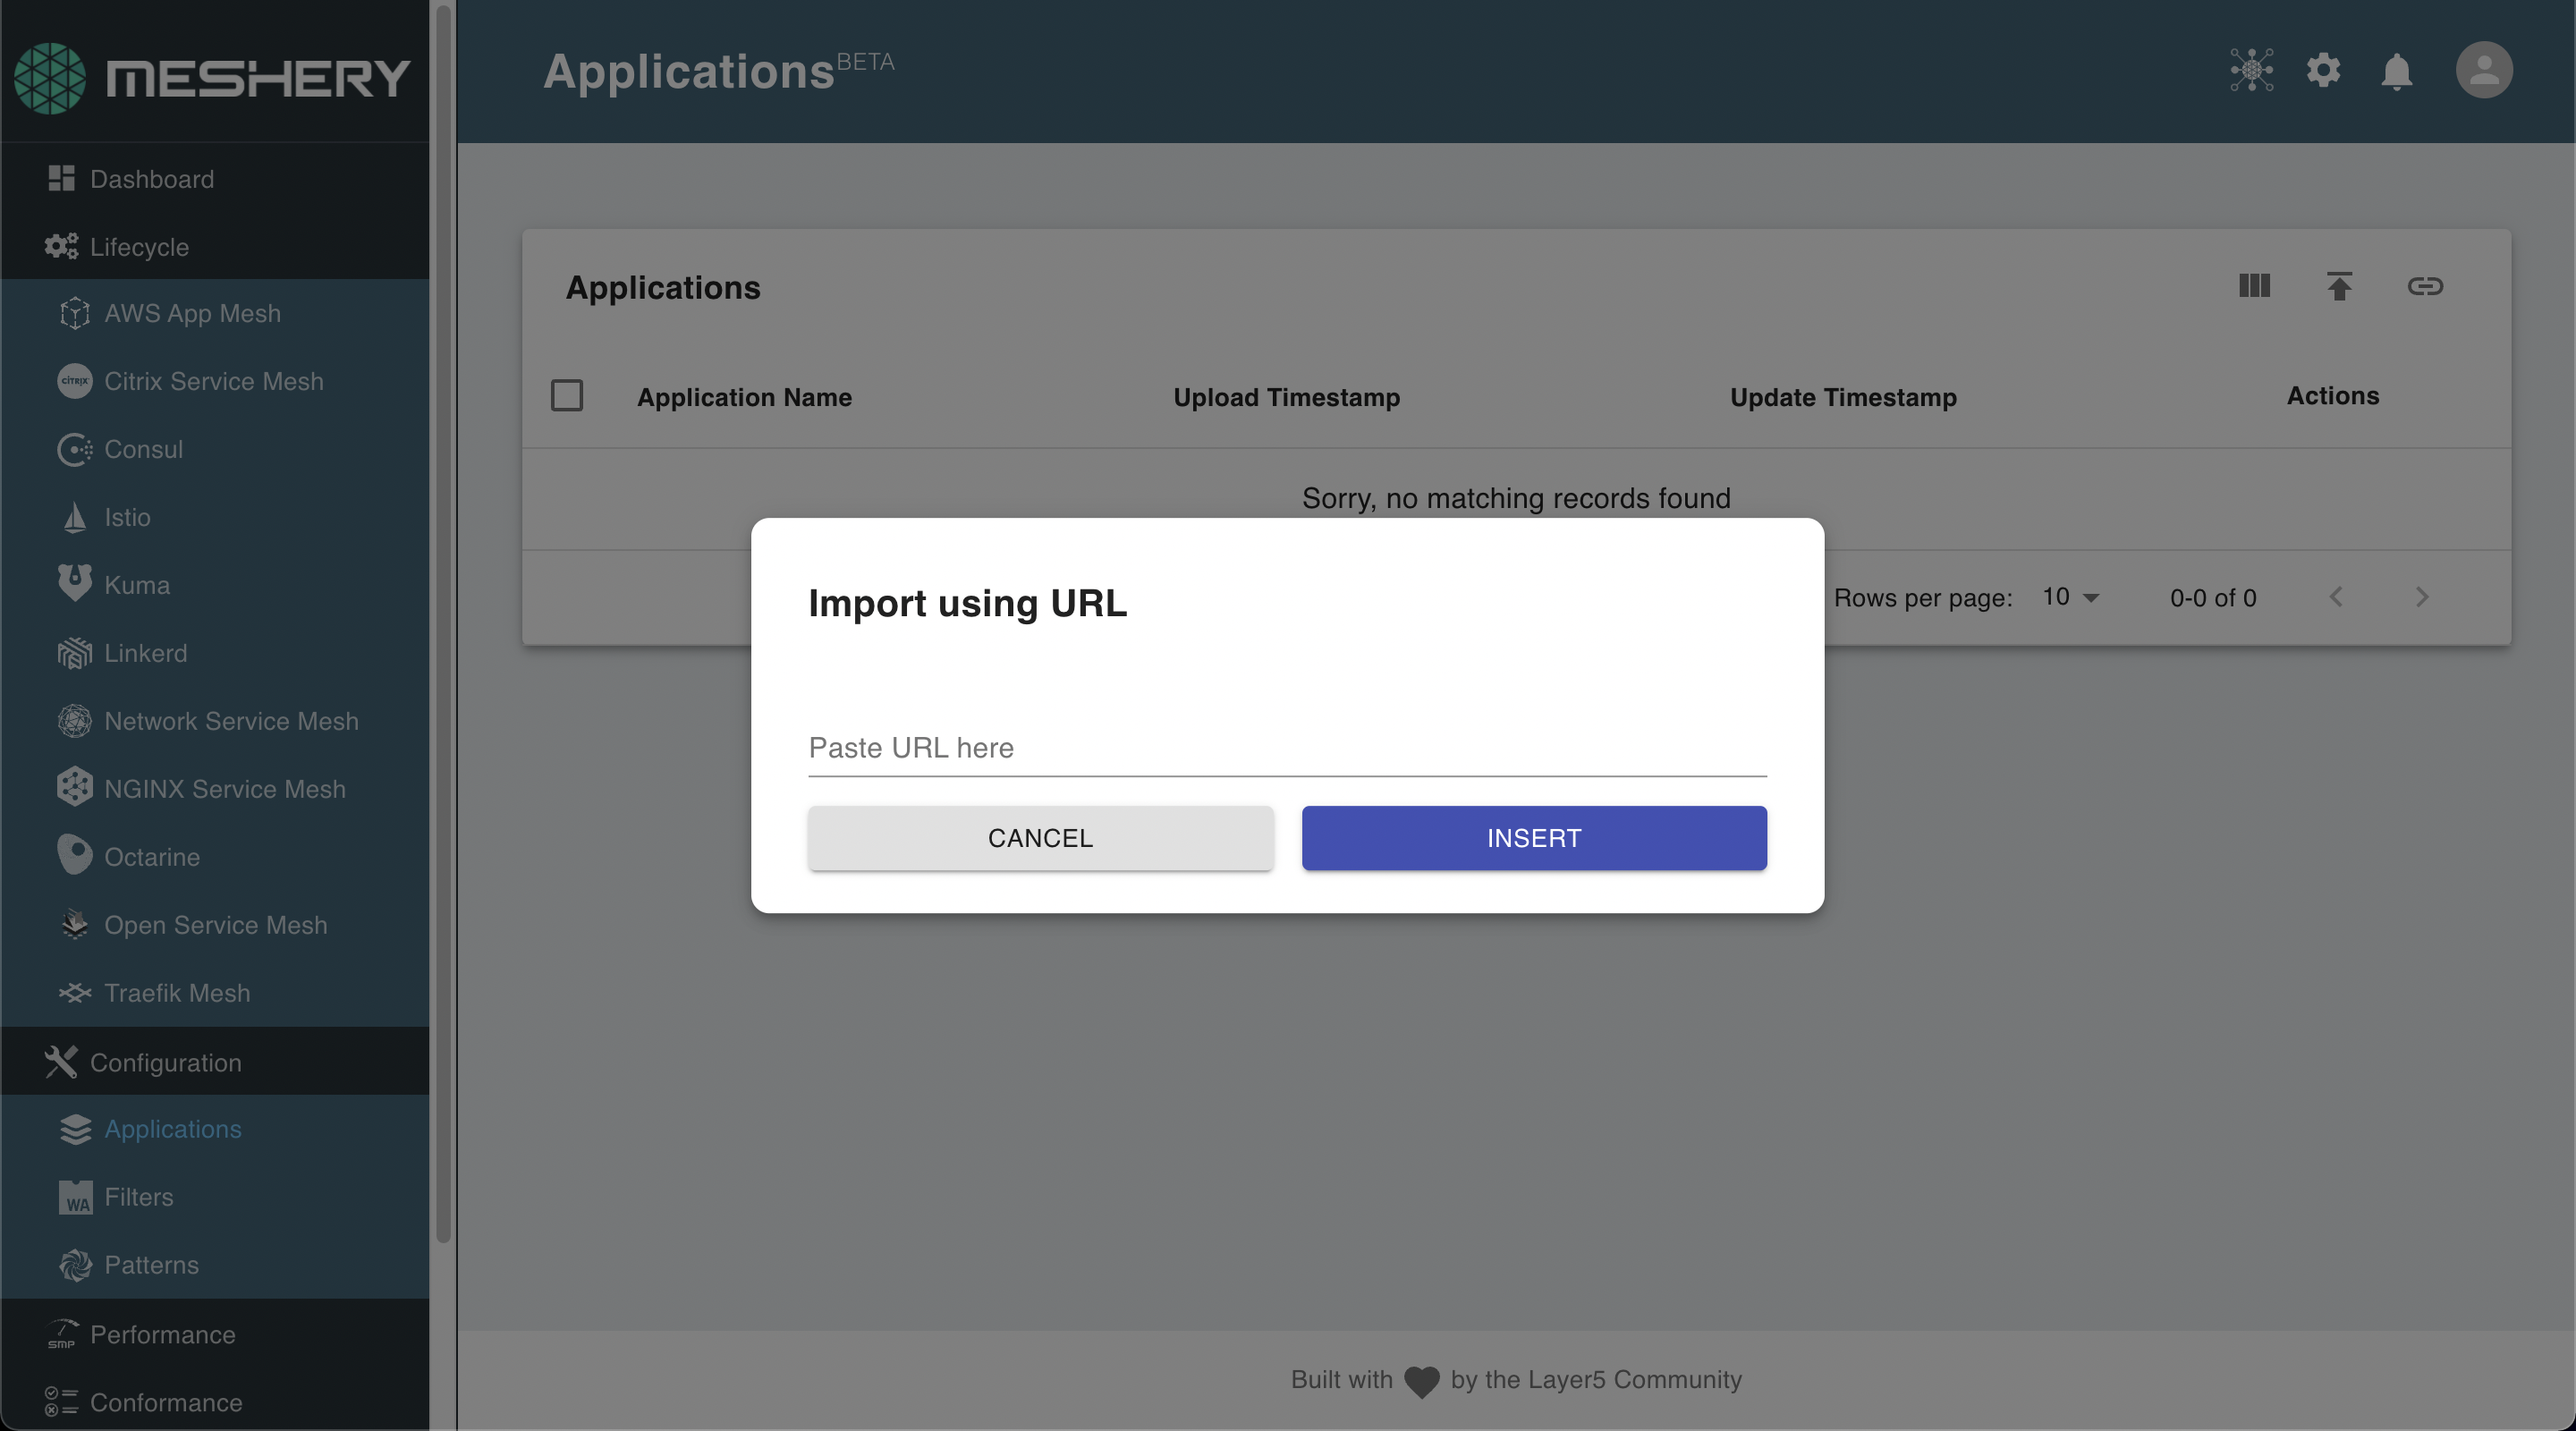Open the rows per page dropdown
The width and height of the screenshot is (2576, 1431).
tap(2069, 597)
